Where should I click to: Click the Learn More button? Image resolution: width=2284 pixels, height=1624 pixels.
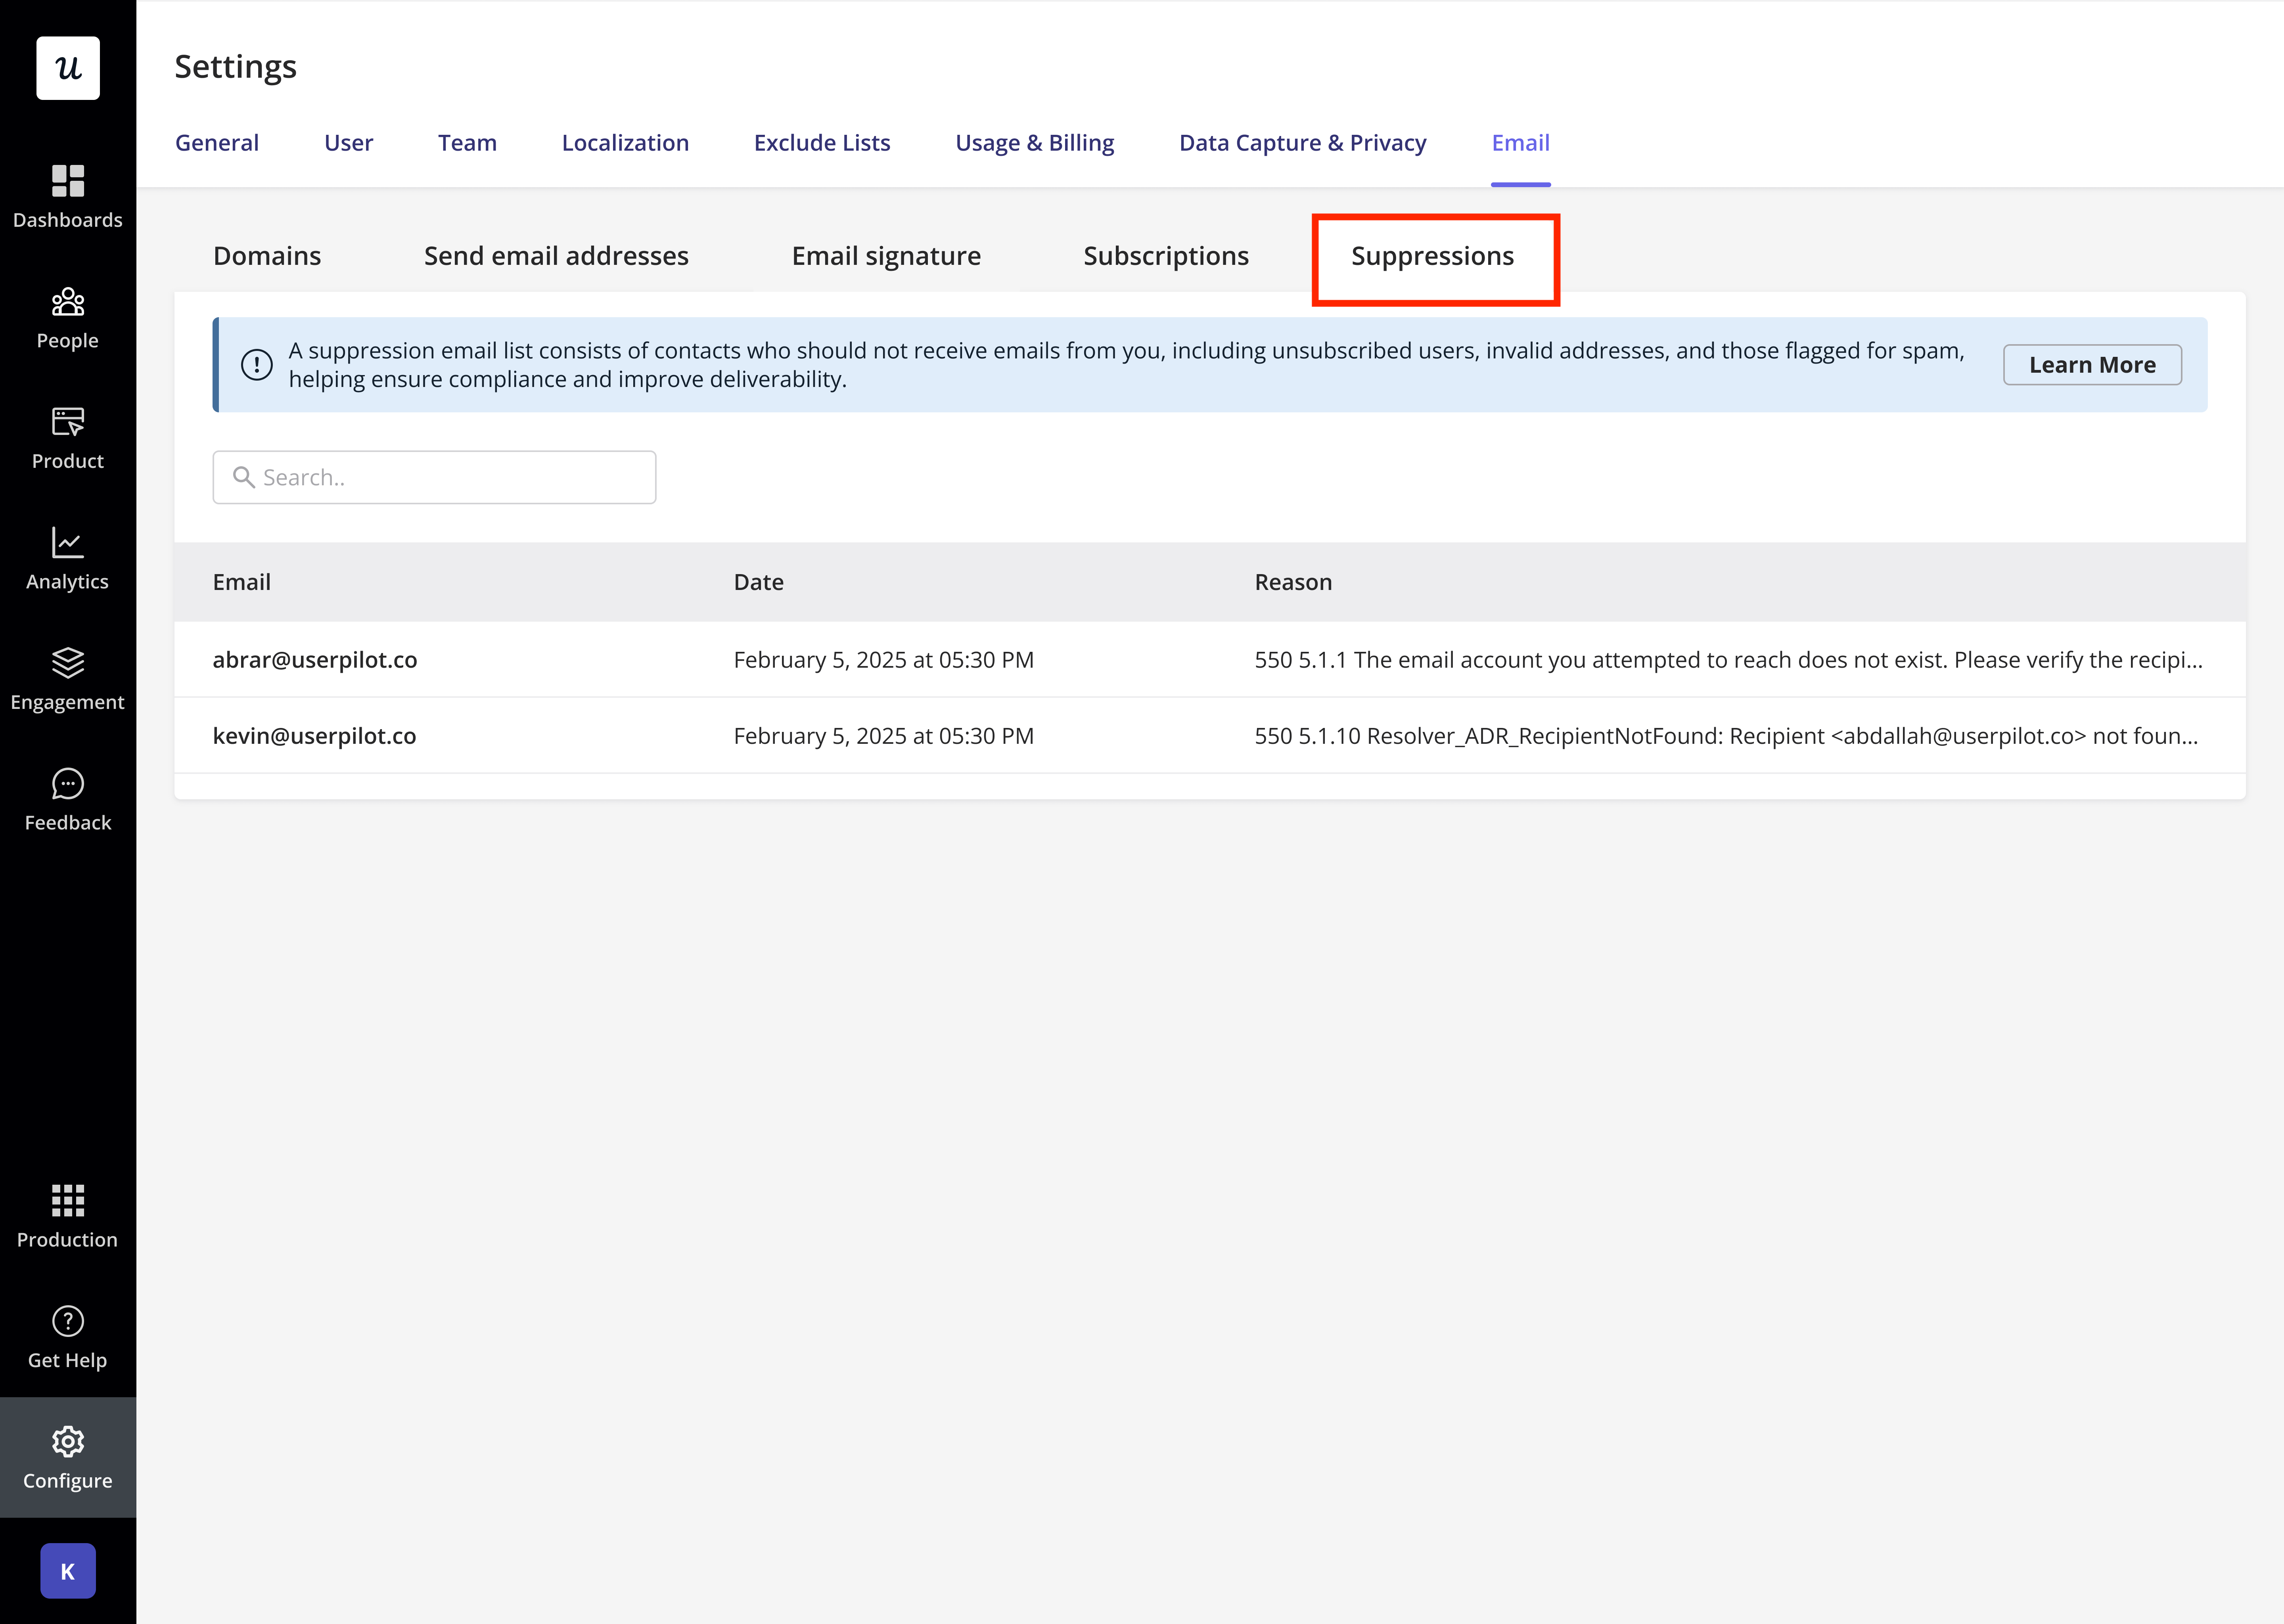2092,365
